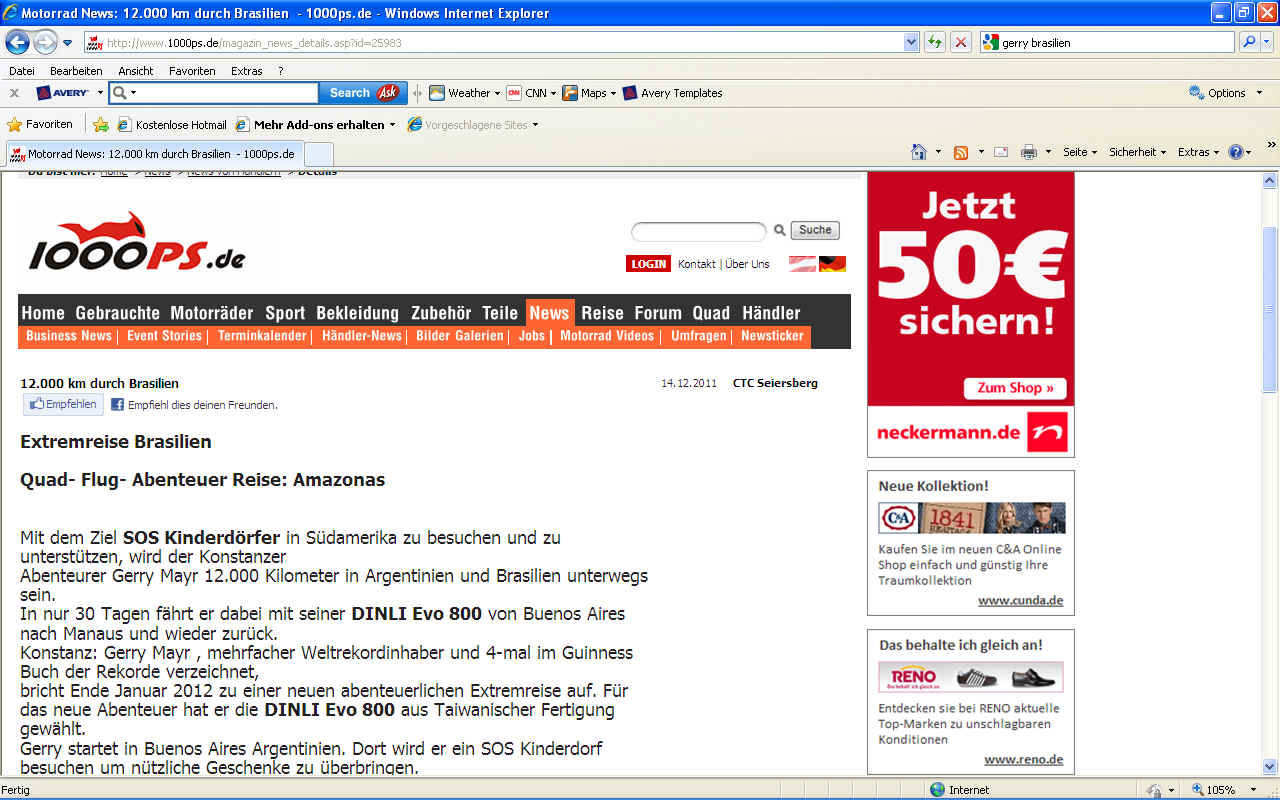Open Avery Templates toolbar item
Viewport: 1280px width, 800px height.
pyautogui.click(x=672, y=93)
